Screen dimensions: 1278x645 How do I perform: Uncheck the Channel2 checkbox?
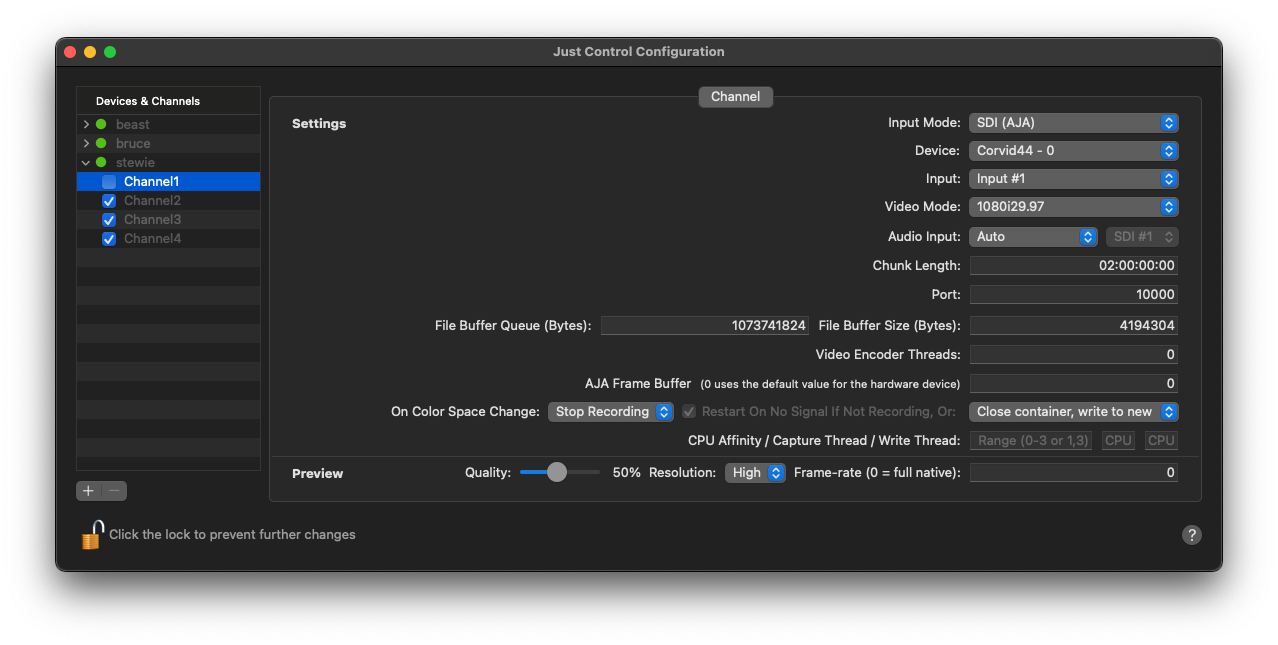point(109,201)
